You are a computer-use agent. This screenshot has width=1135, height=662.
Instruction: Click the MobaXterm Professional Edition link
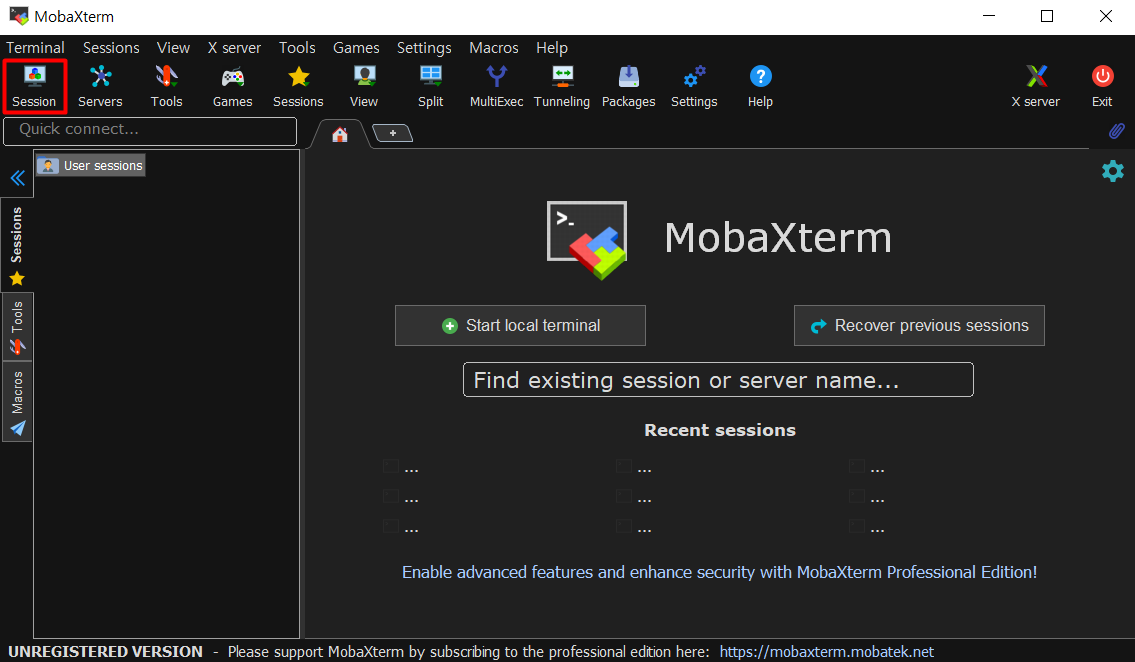(720, 572)
